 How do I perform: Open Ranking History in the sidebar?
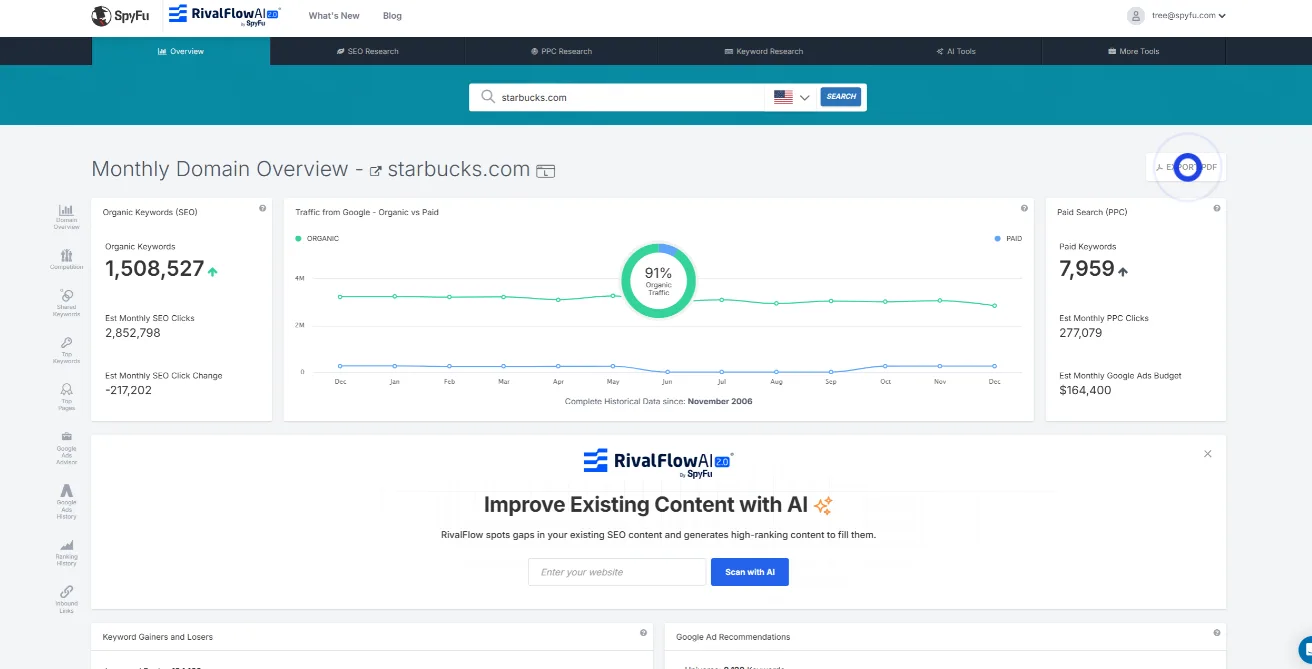click(66, 553)
